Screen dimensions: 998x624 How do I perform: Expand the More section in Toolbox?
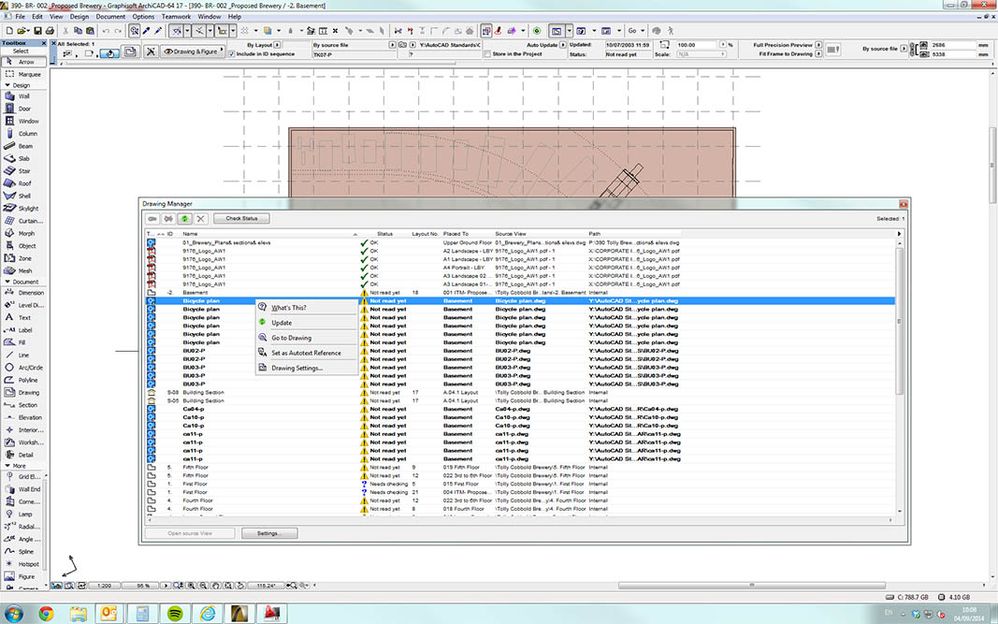point(18,466)
